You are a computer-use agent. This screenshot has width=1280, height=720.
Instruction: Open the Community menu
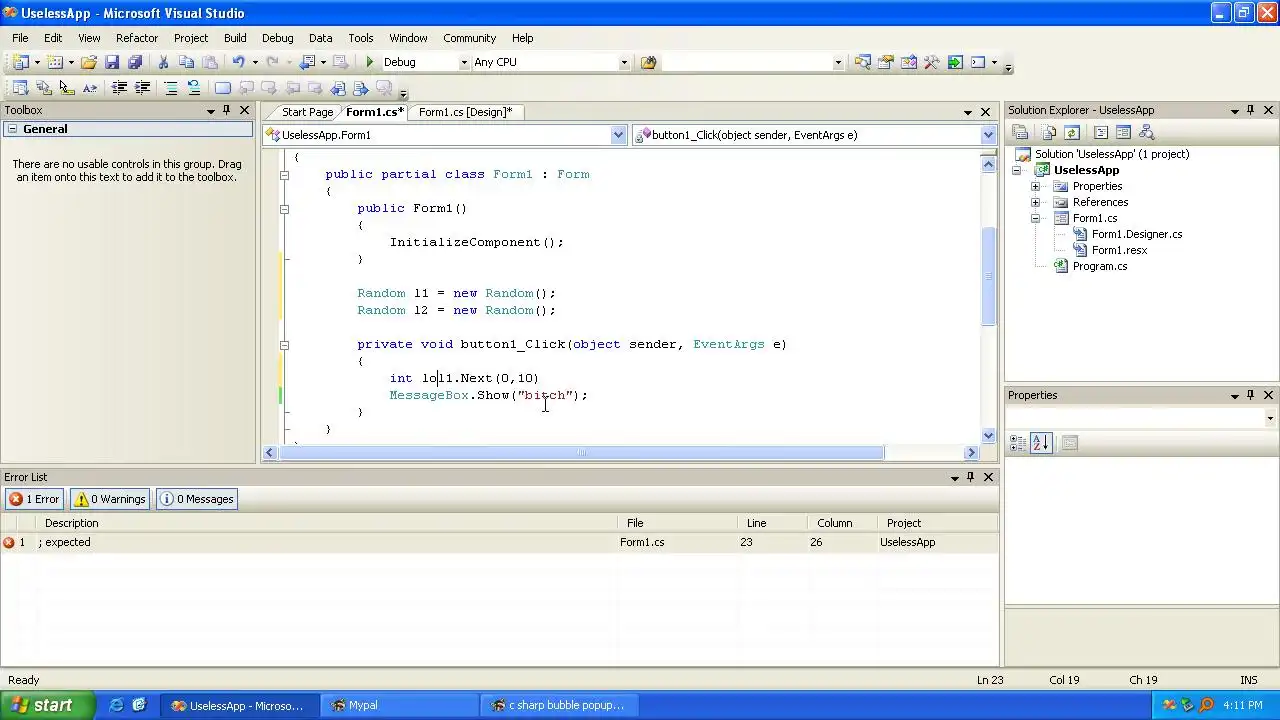469,38
